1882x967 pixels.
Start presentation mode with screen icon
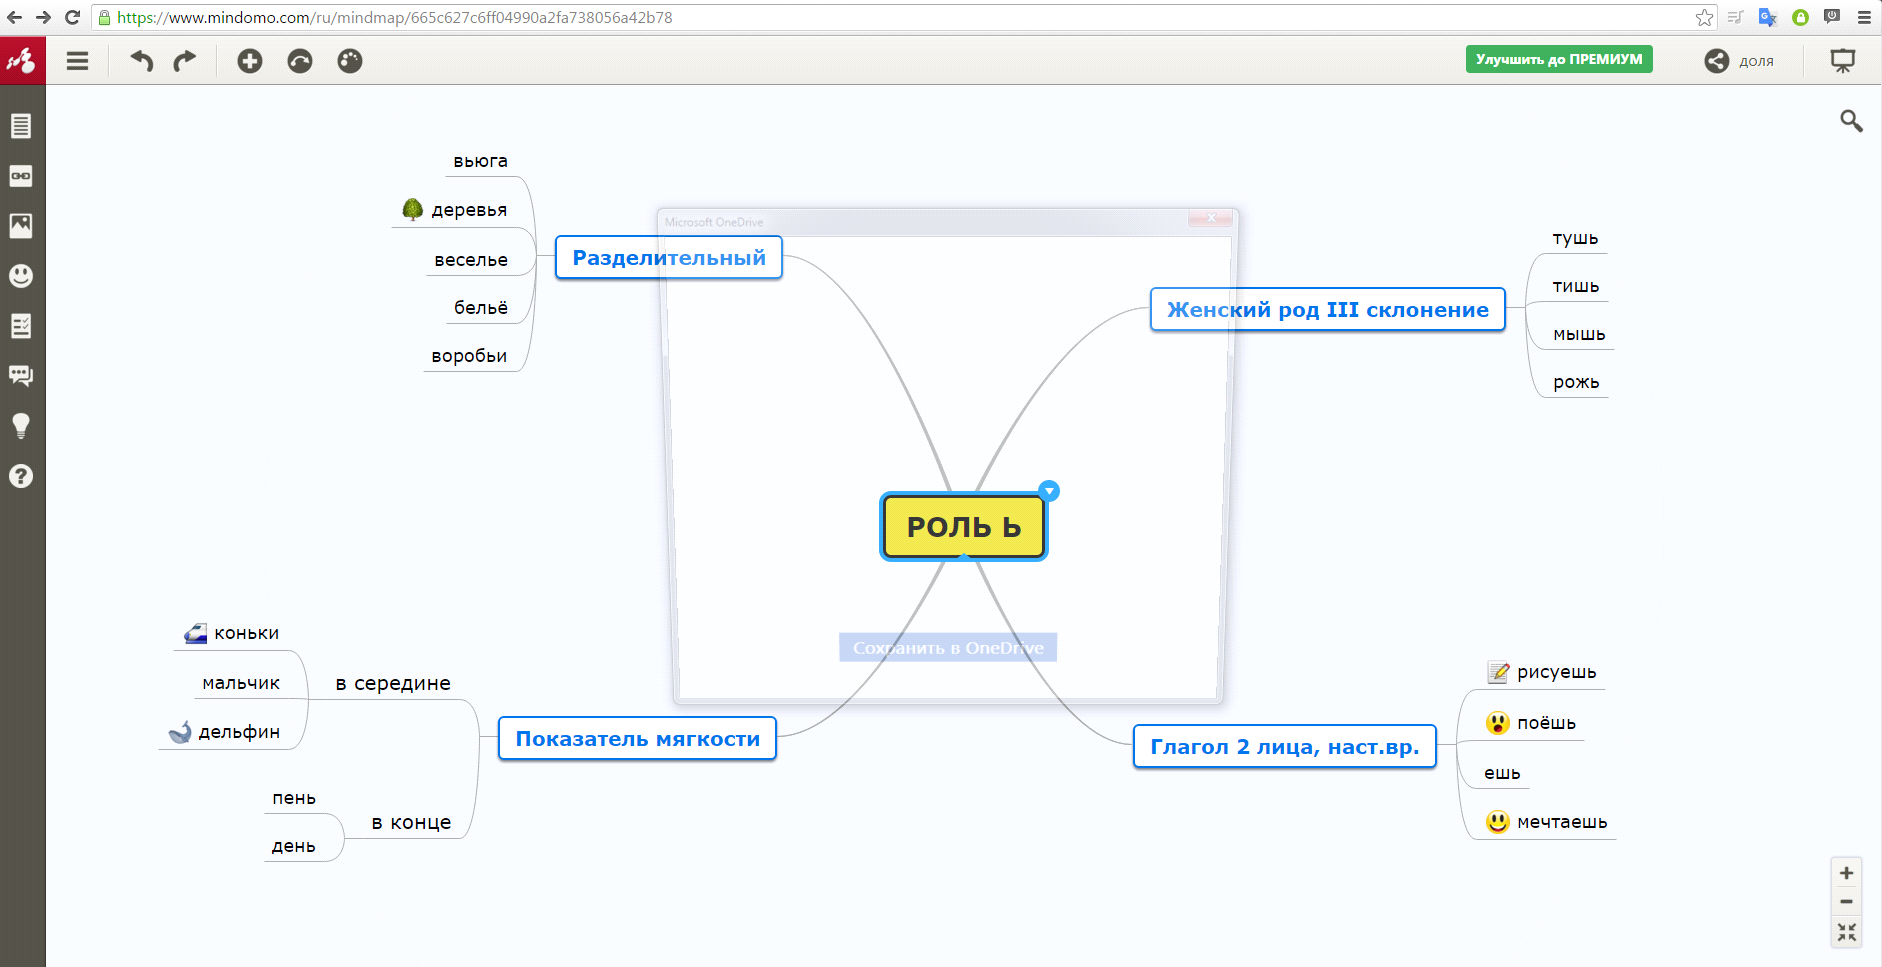1843,61
